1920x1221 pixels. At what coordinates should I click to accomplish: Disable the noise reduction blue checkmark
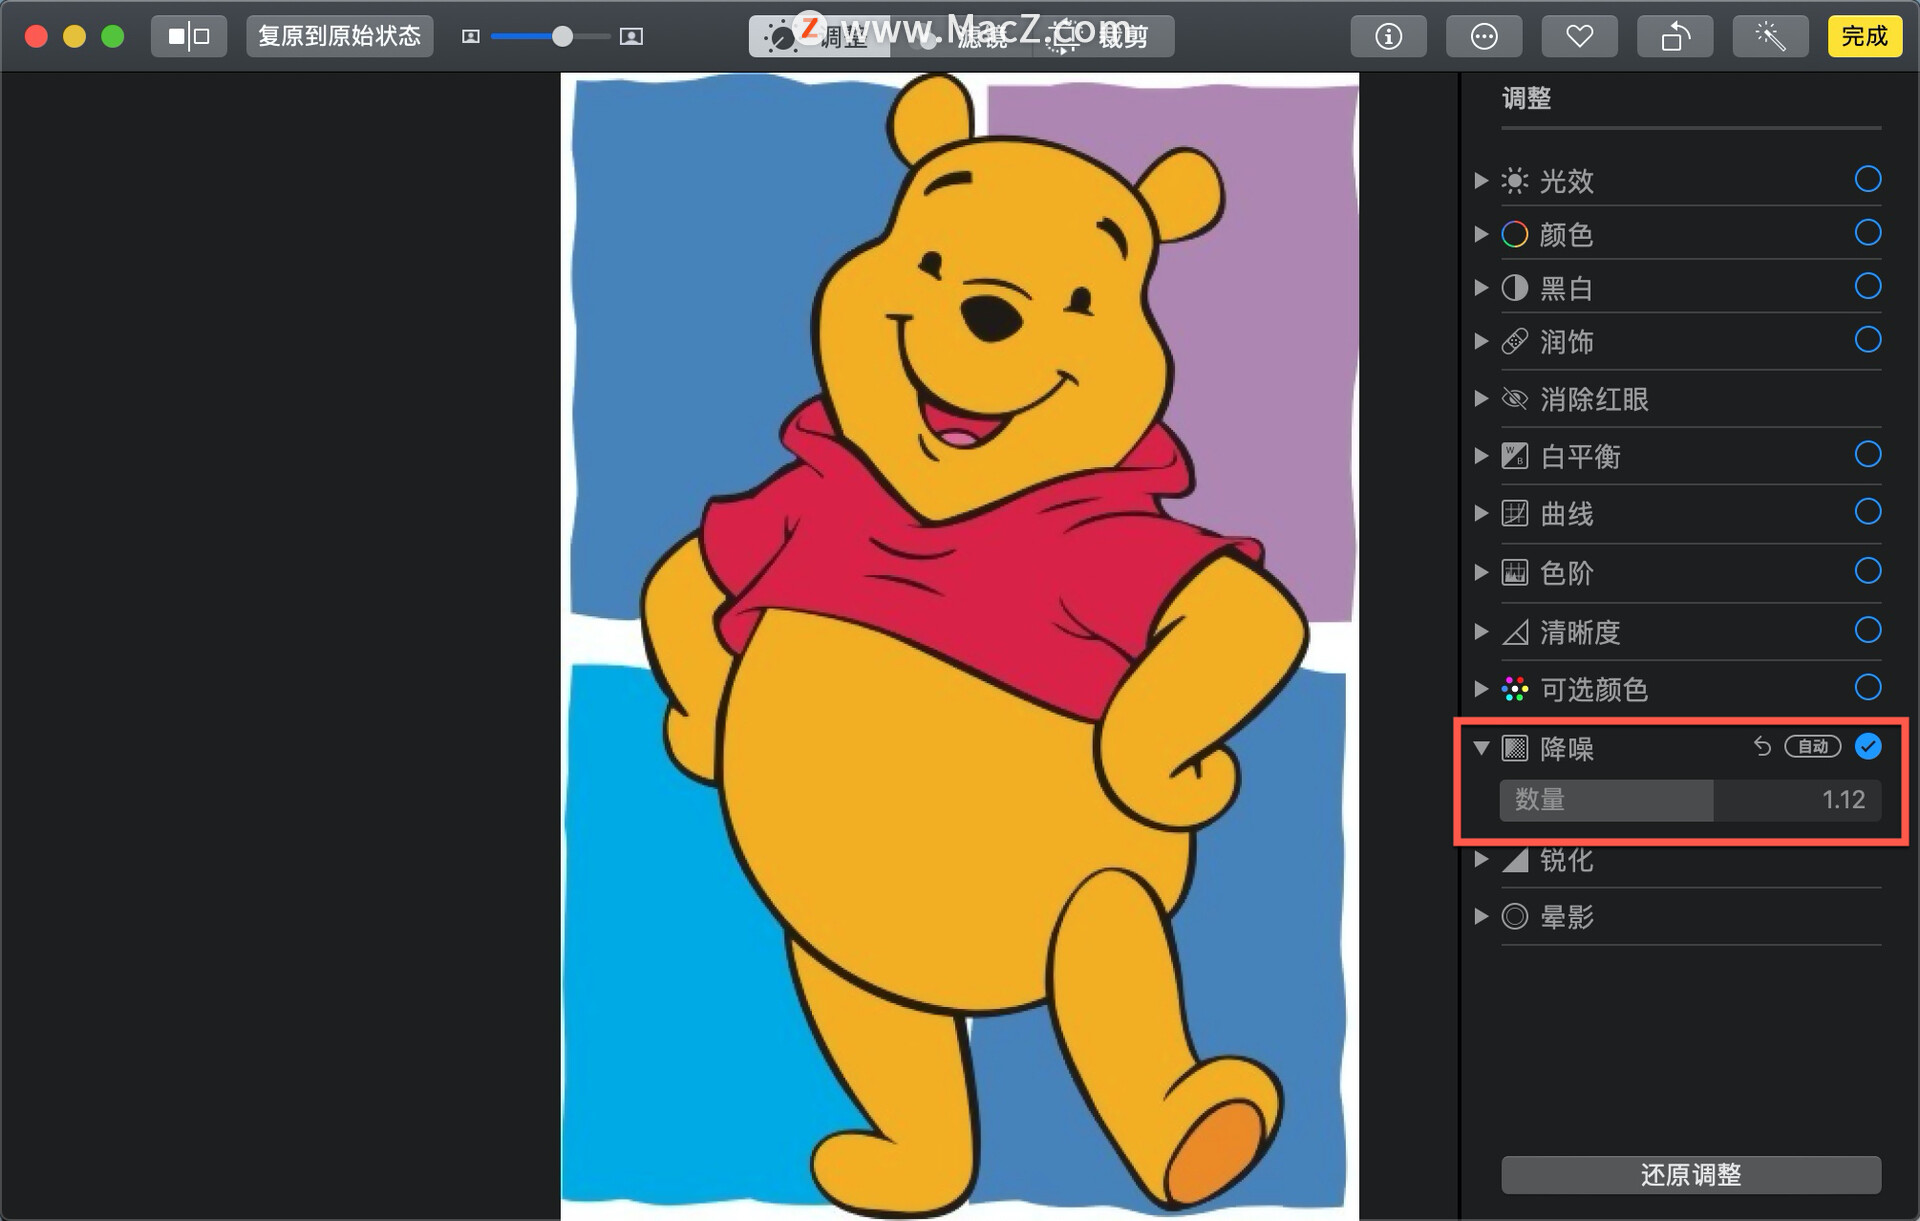tap(1867, 747)
